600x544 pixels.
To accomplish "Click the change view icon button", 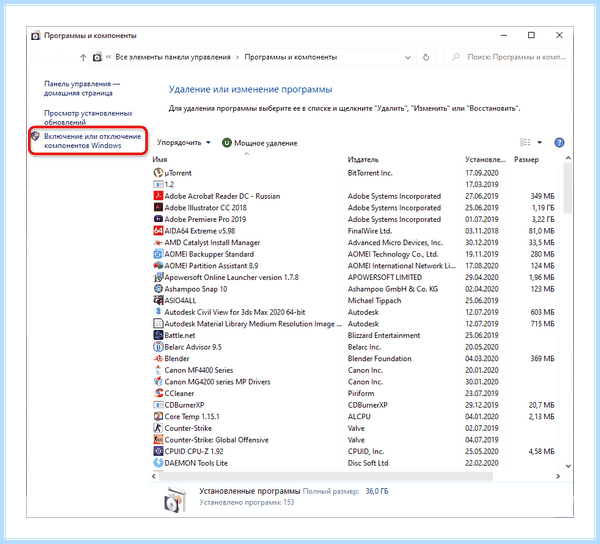I will pyautogui.click(x=525, y=143).
